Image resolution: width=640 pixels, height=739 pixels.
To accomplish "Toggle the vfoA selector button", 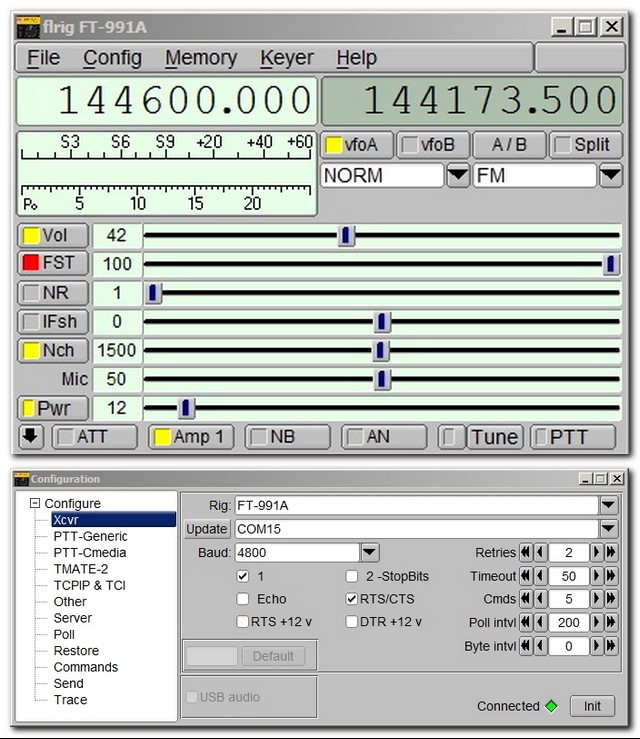I will [x=358, y=145].
